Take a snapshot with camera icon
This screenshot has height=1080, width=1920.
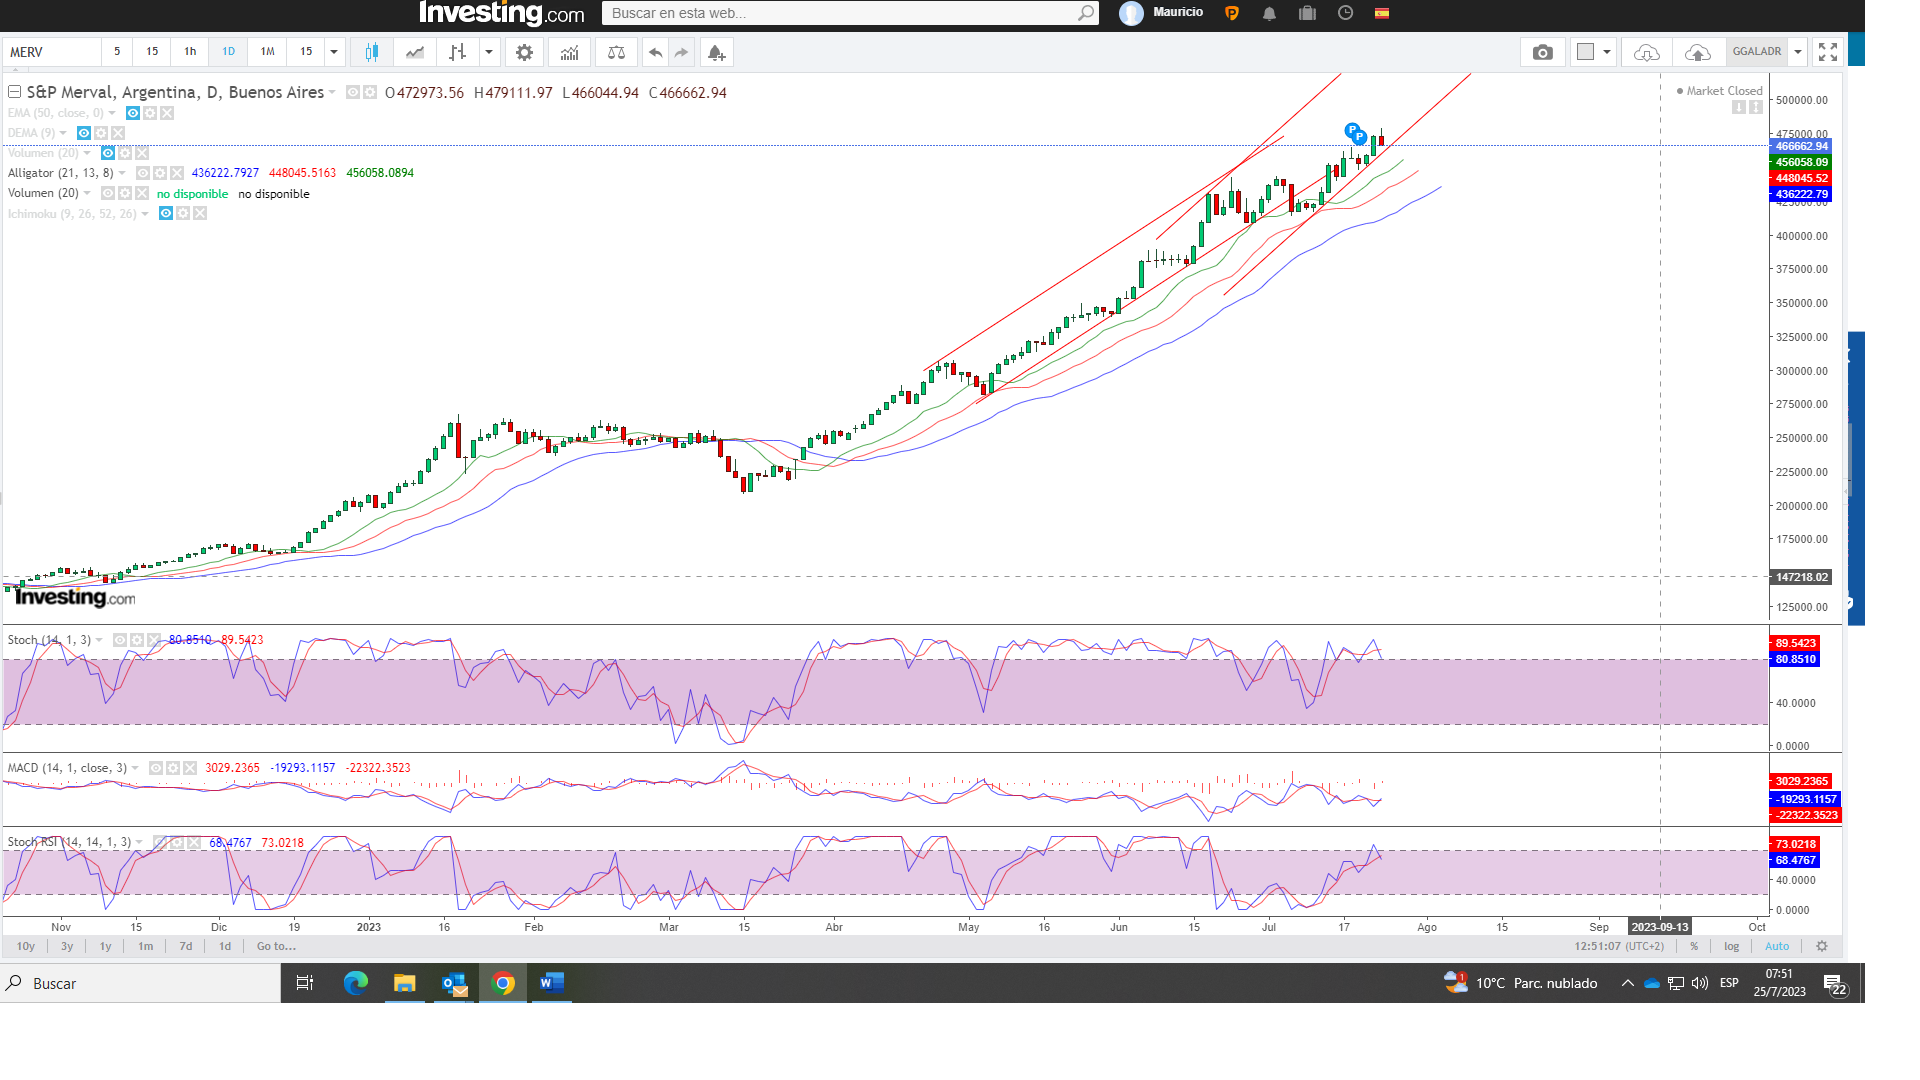[x=1542, y=52]
